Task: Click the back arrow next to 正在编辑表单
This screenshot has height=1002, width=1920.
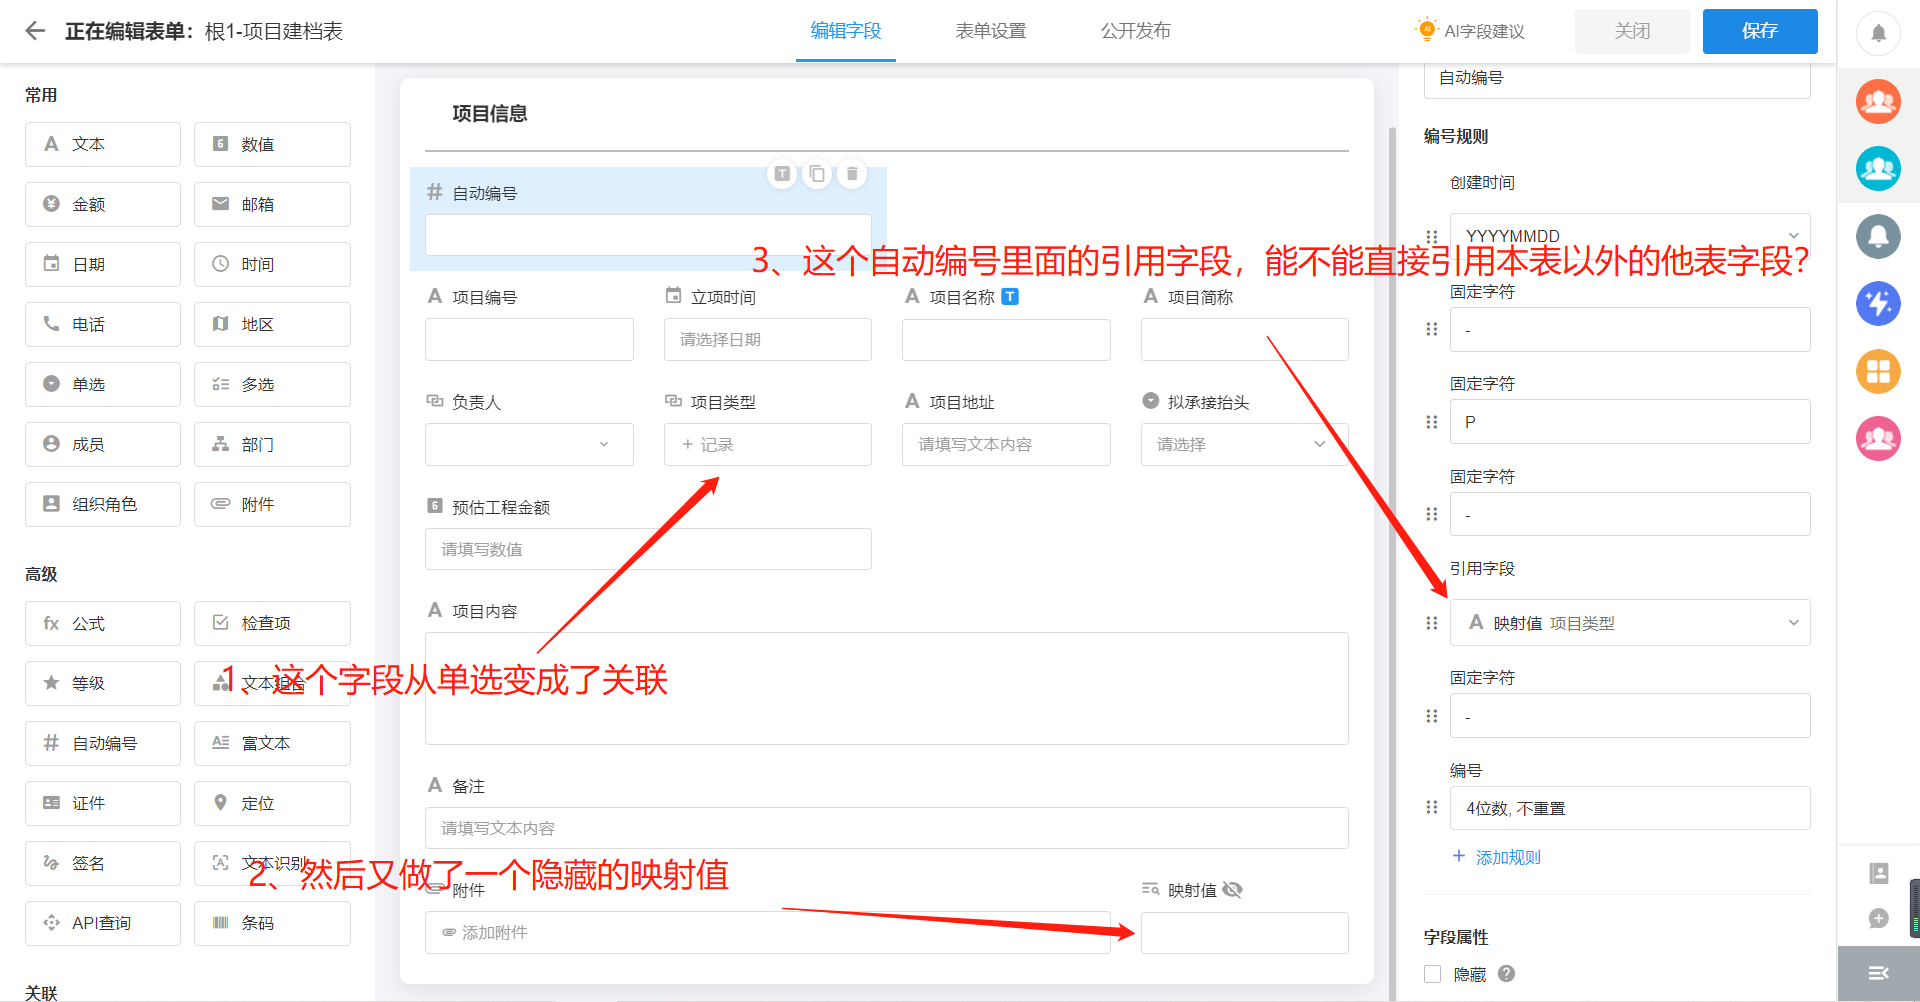Action: (33, 30)
